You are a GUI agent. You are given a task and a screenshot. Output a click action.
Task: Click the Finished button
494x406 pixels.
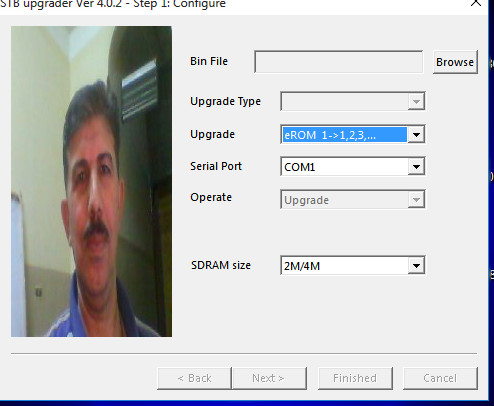click(355, 378)
